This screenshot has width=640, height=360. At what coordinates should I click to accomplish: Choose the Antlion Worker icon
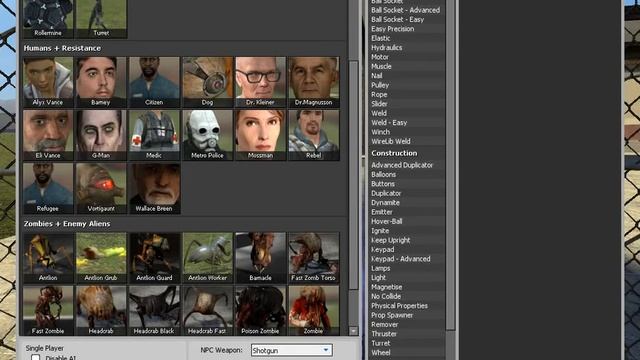pos(207,258)
